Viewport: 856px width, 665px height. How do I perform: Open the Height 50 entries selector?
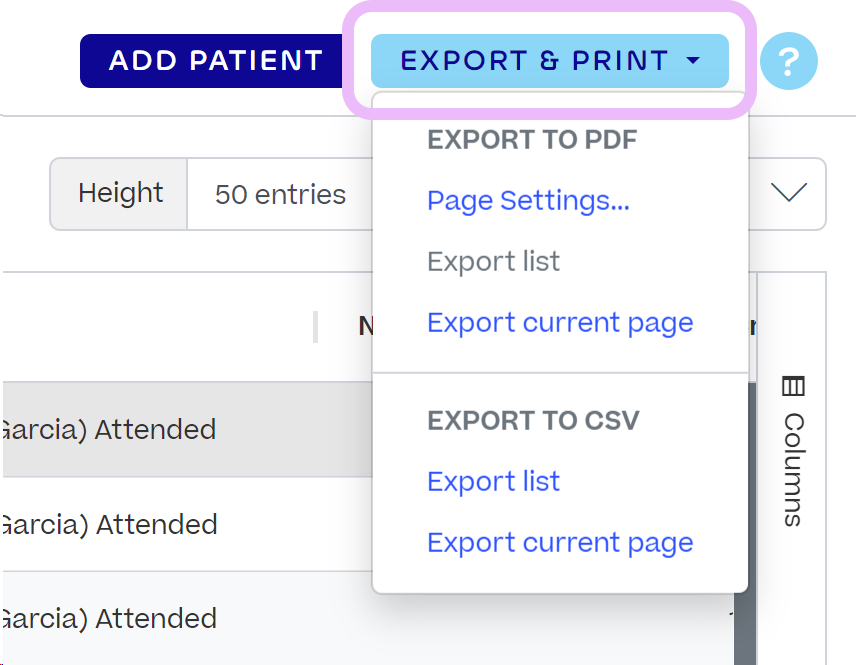280,194
